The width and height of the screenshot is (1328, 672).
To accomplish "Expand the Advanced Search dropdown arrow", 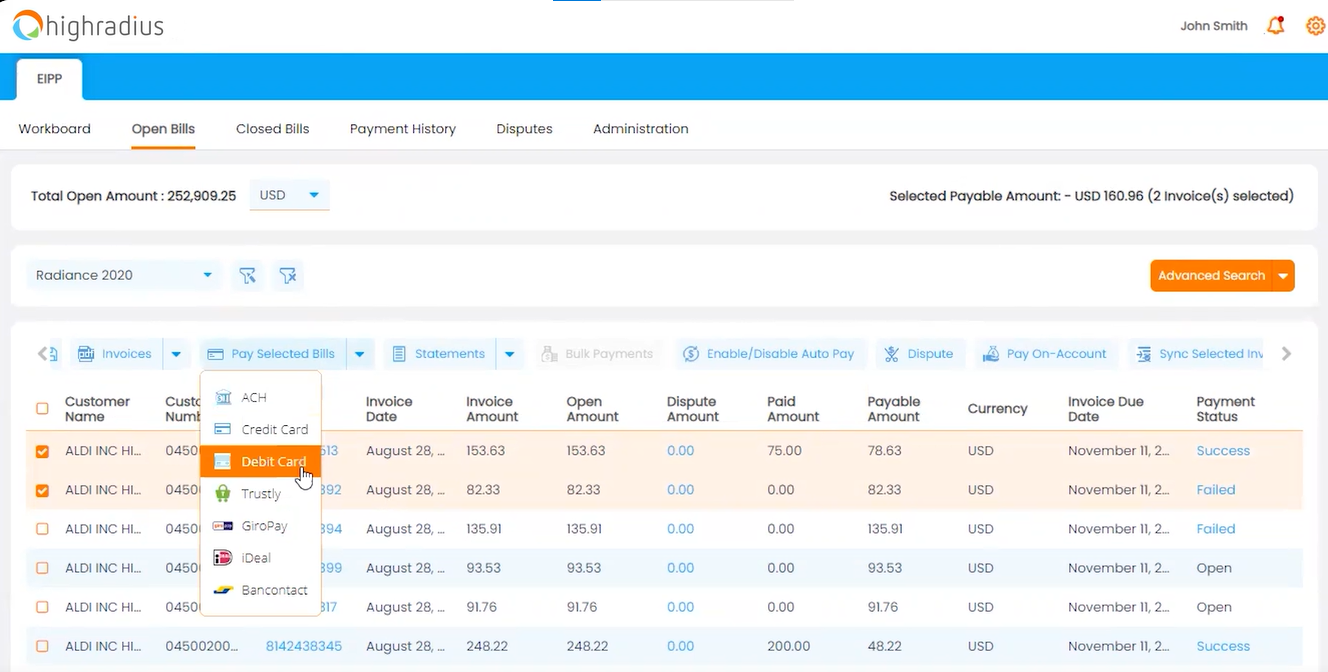I will pyautogui.click(x=1284, y=276).
